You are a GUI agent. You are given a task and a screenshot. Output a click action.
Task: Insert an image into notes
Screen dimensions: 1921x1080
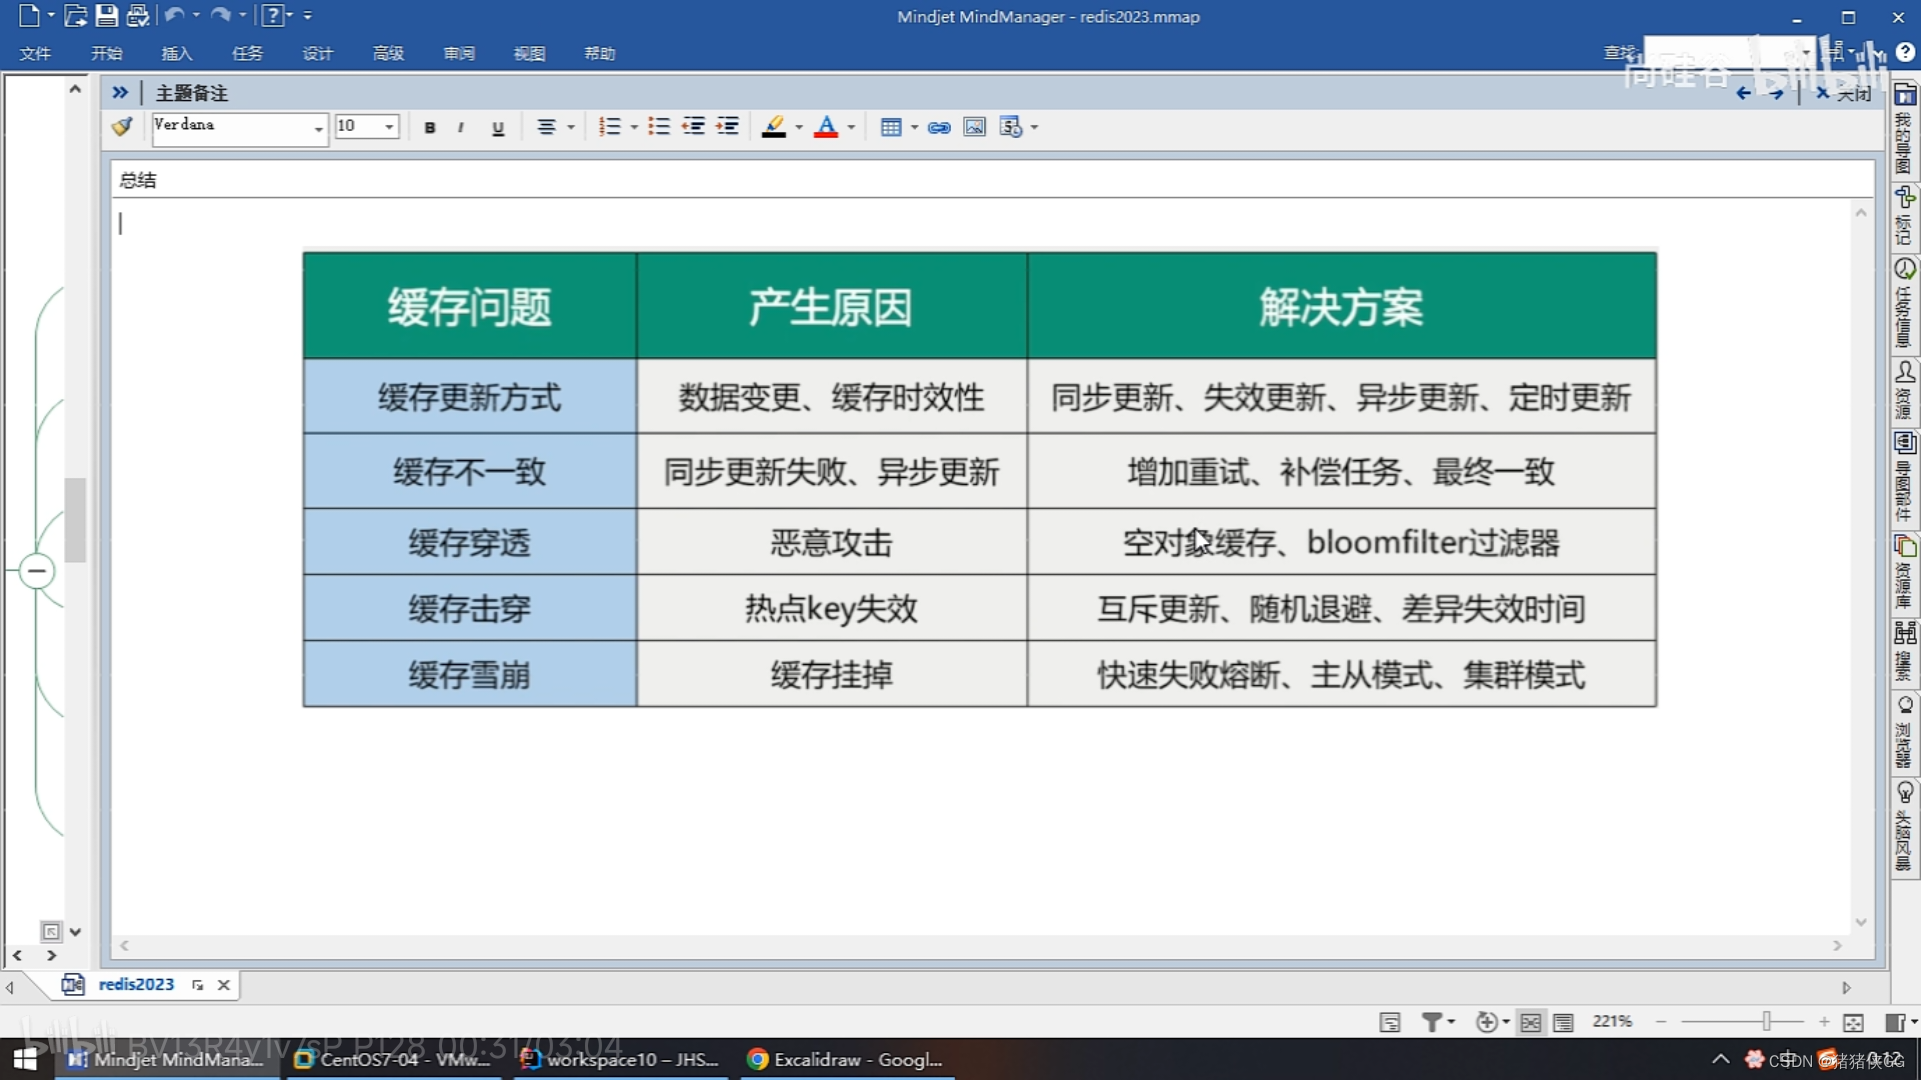[974, 127]
